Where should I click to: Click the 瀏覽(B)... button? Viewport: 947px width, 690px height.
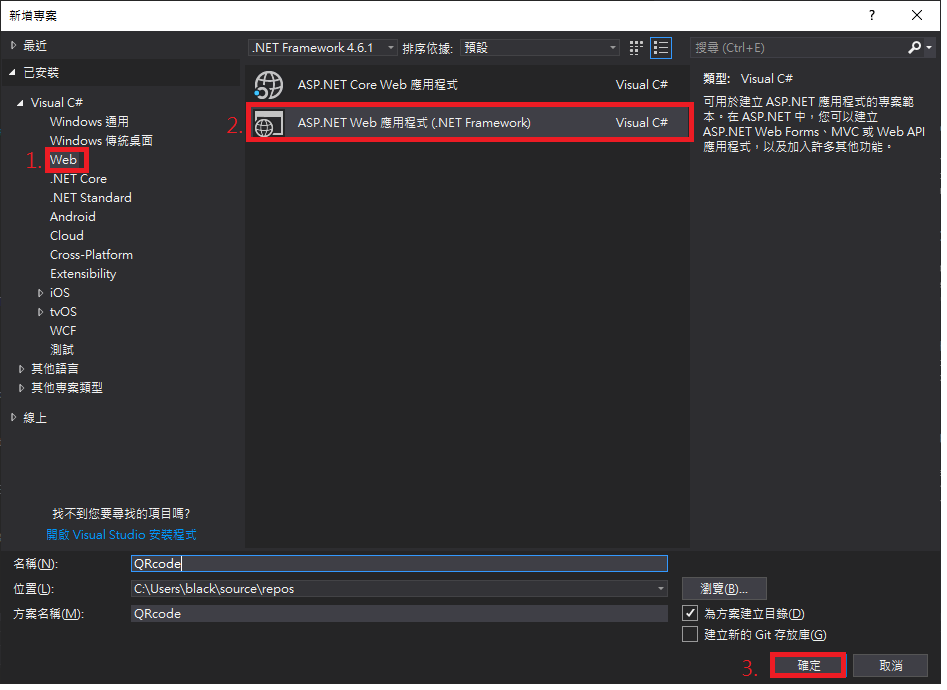(x=724, y=588)
